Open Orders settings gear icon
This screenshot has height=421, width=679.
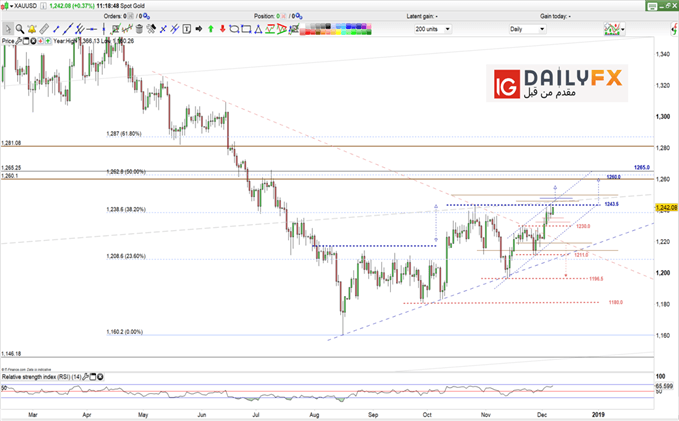tap(146, 16)
